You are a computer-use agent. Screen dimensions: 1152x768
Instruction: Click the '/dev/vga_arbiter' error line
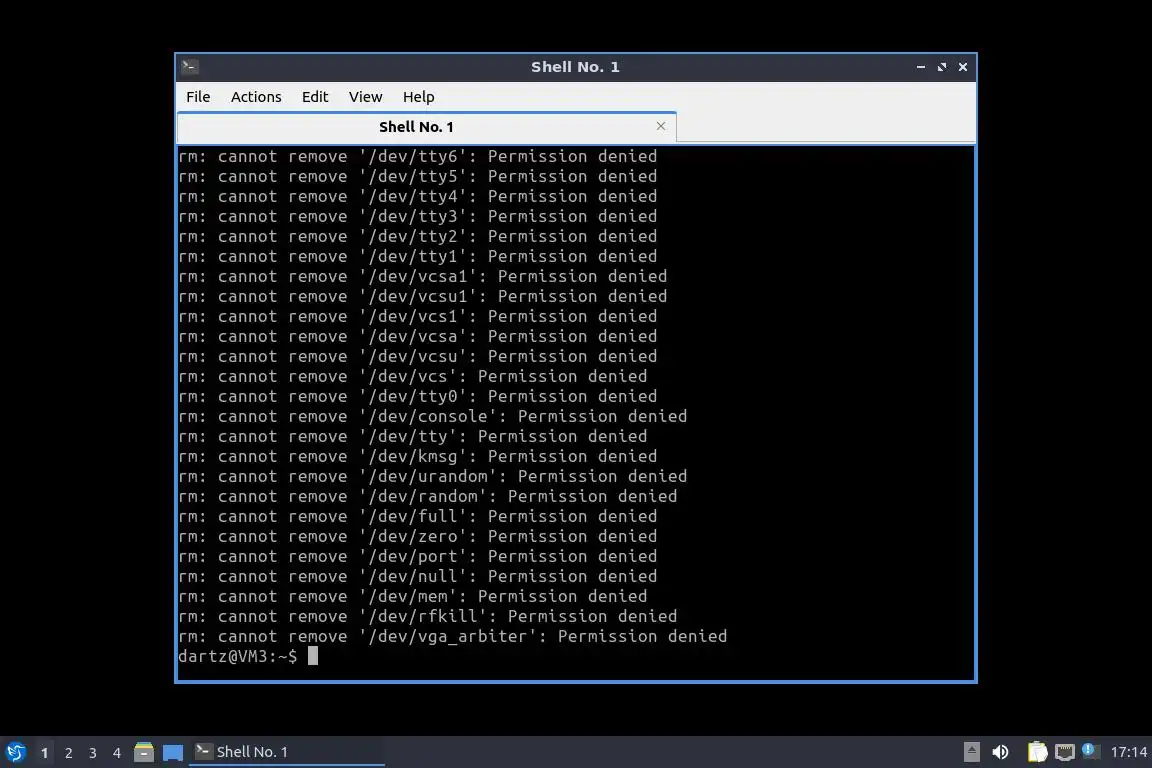coord(453,636)
